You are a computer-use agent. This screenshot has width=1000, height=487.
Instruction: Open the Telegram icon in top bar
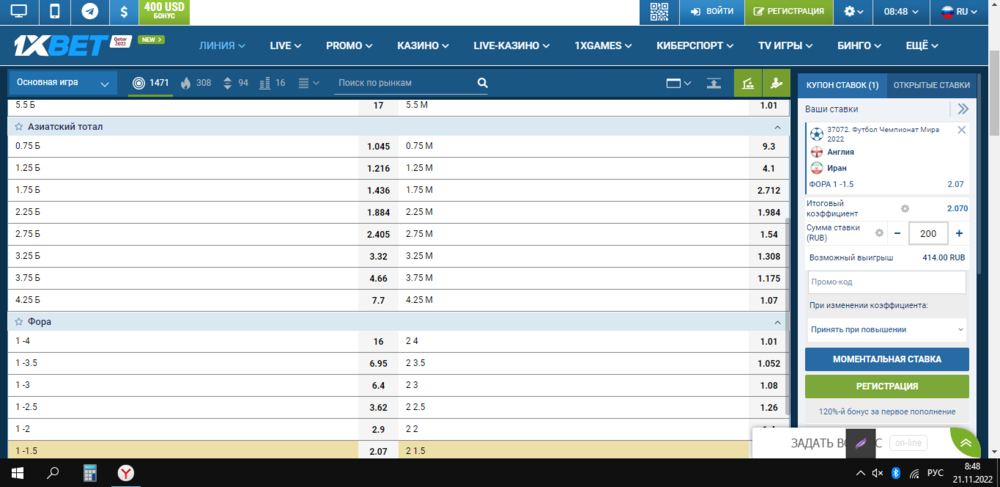point(90,11)
